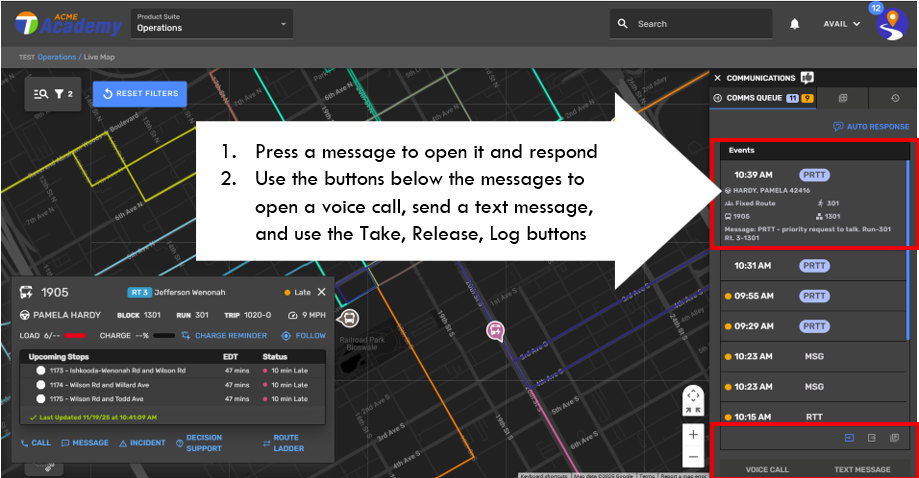This screenshot has width=919, height=478.
Task: Close the Communications panel
Action: (x=717, y=77)
